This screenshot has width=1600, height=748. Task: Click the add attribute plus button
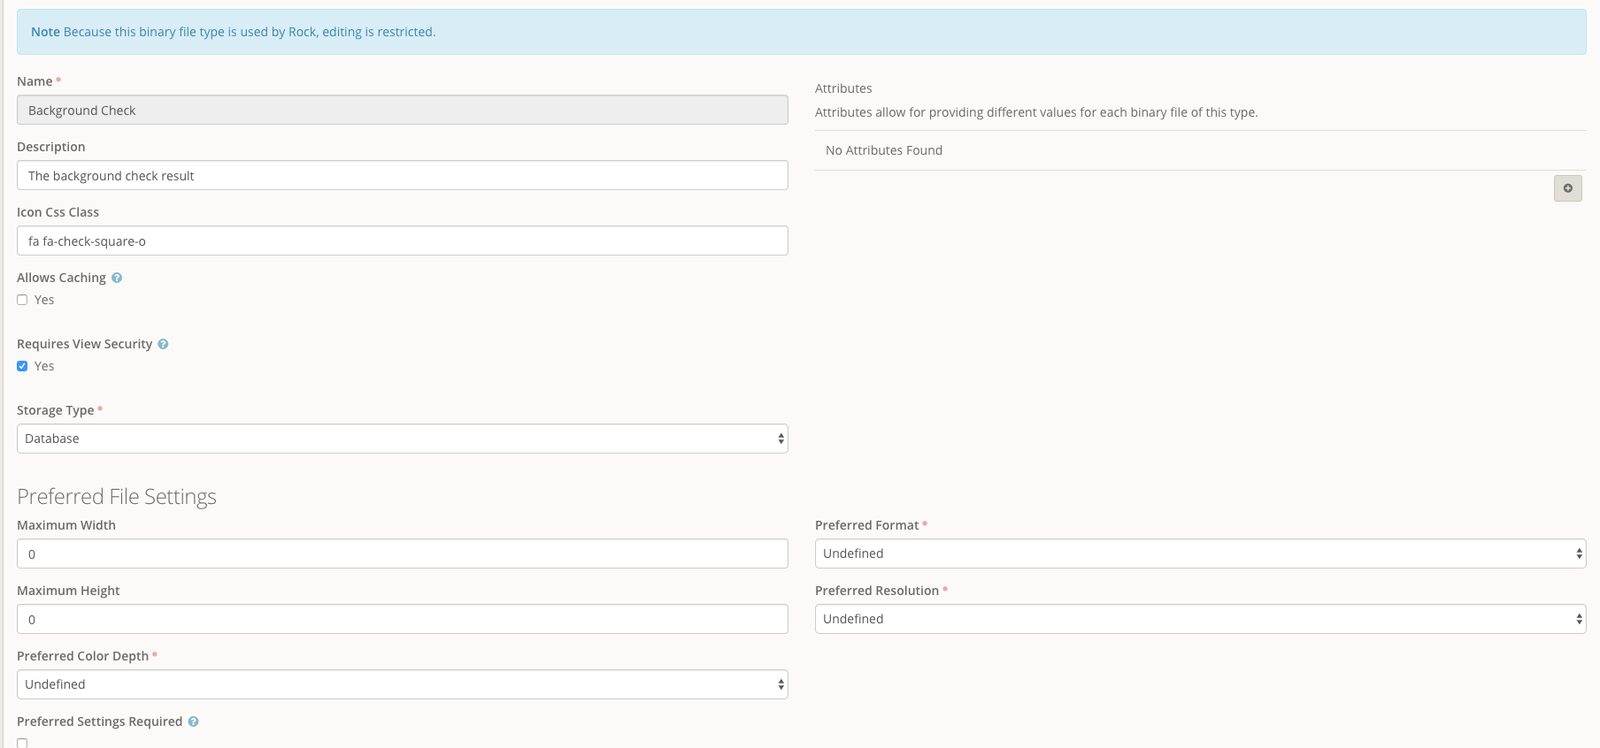click(x=1567, y=188)
